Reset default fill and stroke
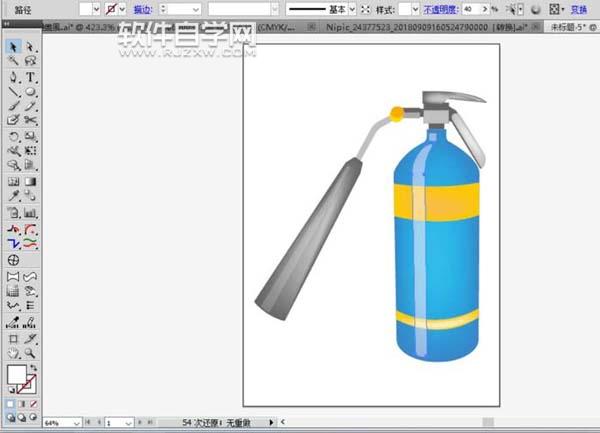 (x=11, y=390)
